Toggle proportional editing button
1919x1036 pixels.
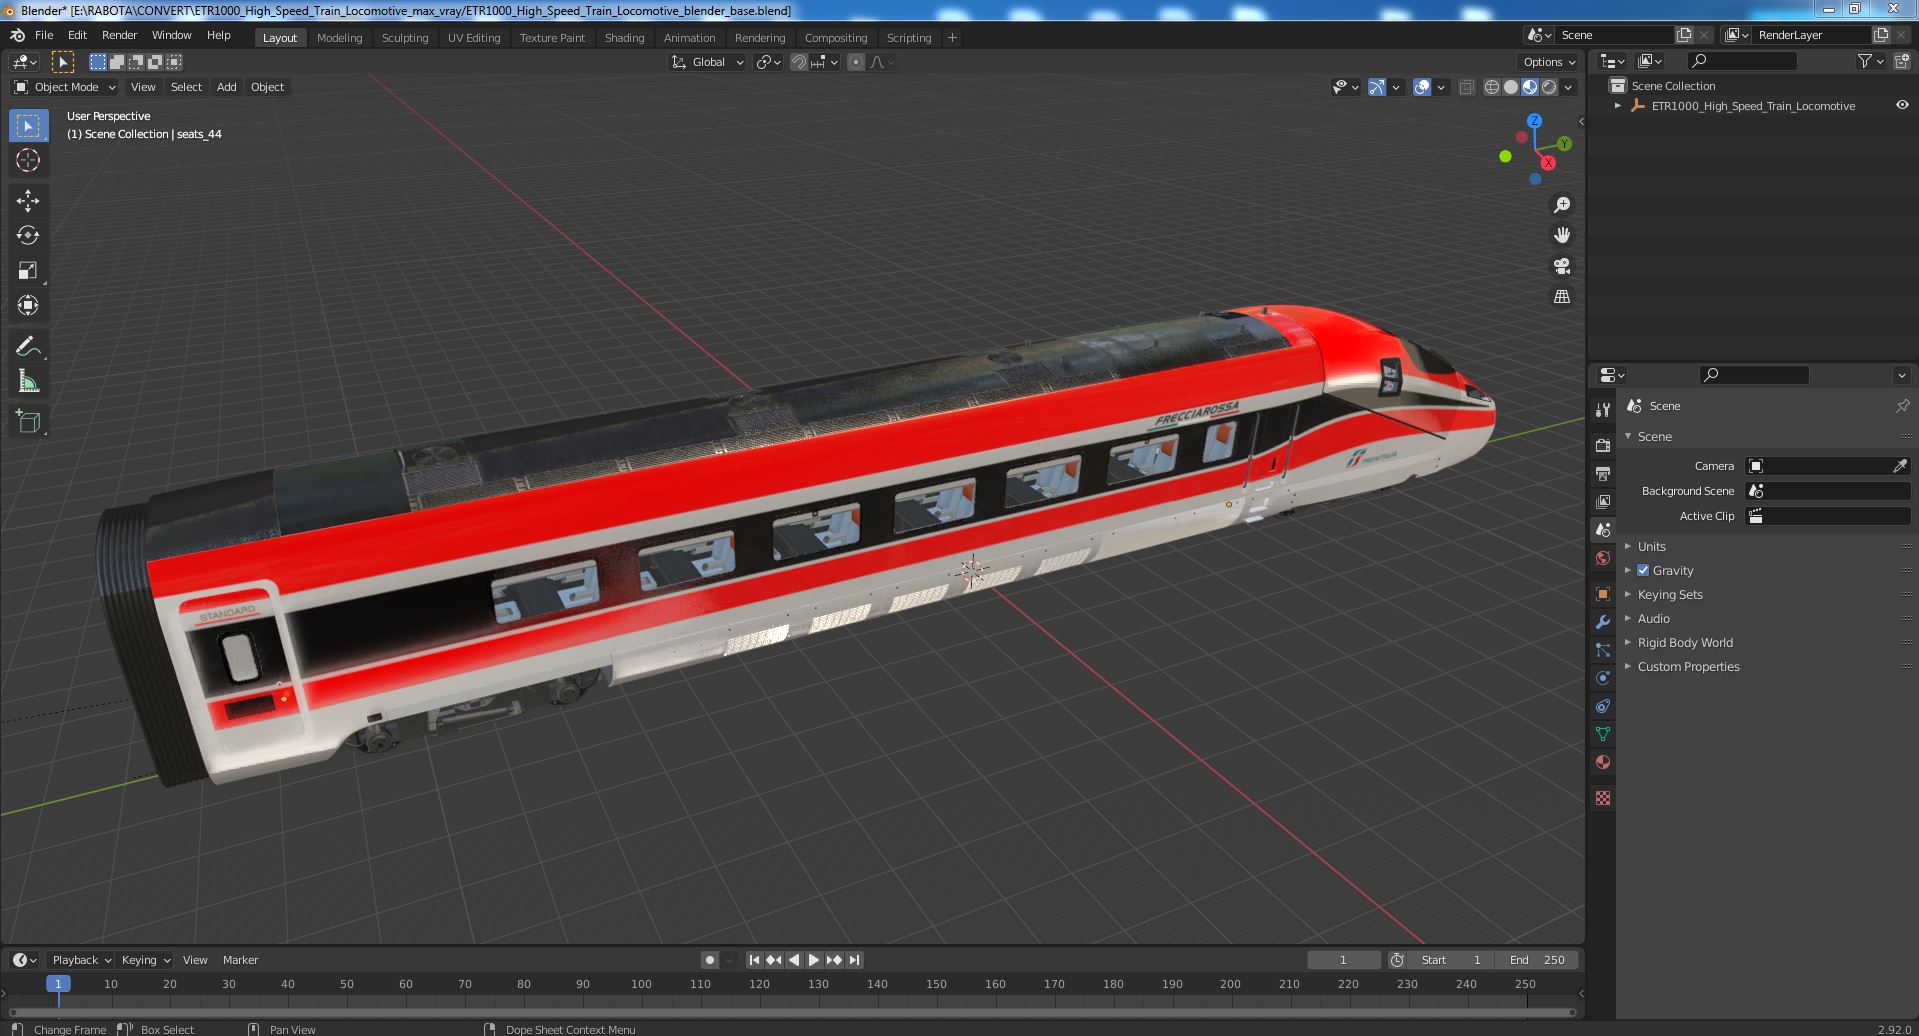click(856, 62)
